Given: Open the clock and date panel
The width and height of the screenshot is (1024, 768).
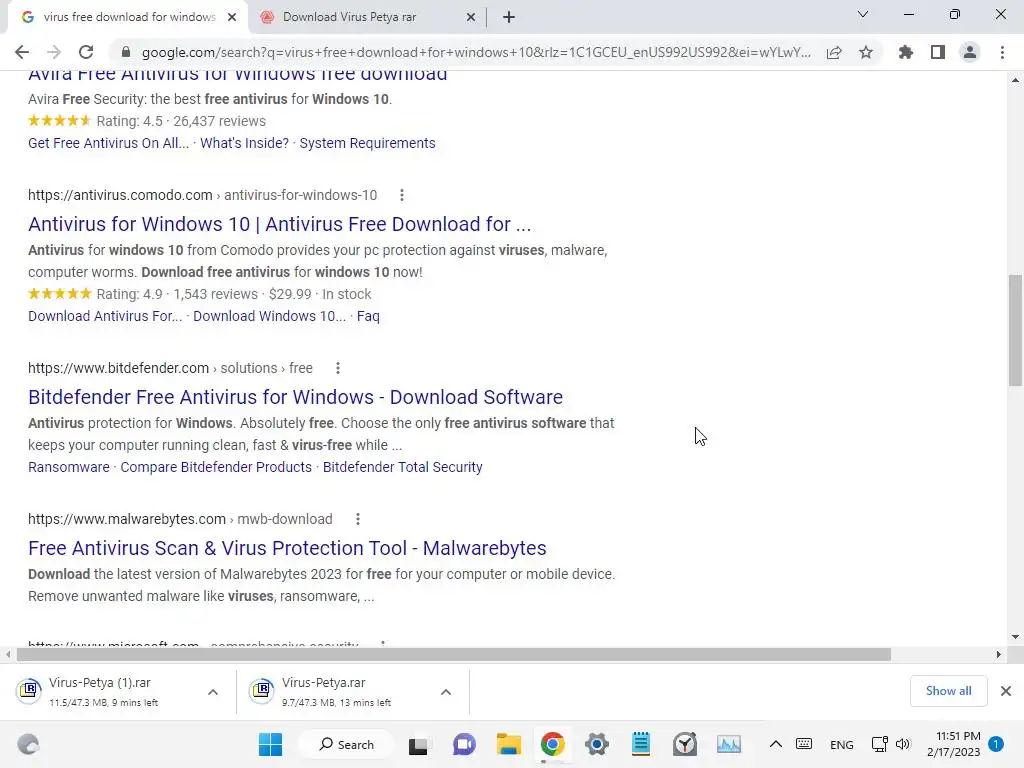Looking at the screenshot, I should 953,744.
